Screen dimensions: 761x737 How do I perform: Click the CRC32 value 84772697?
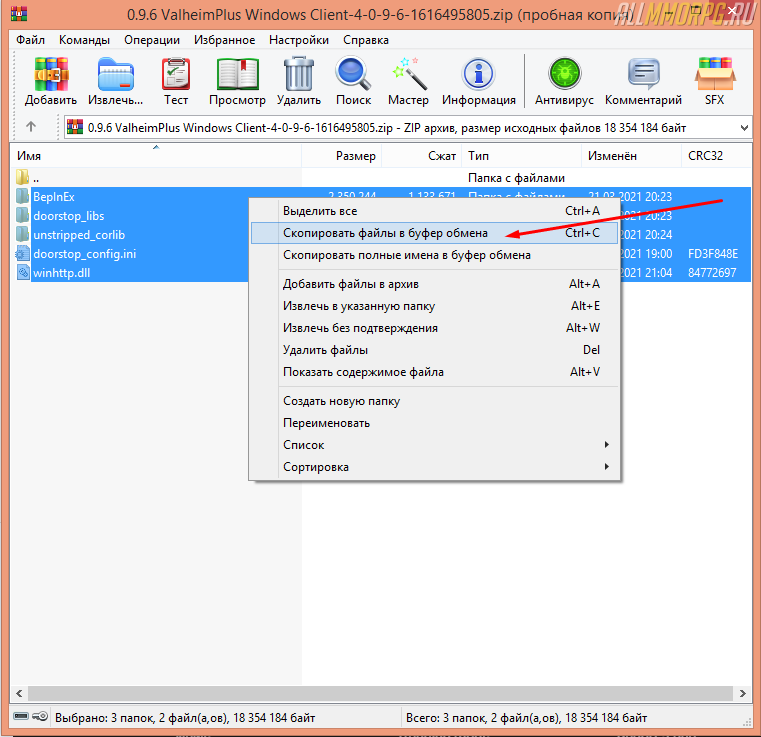(712, 273)
